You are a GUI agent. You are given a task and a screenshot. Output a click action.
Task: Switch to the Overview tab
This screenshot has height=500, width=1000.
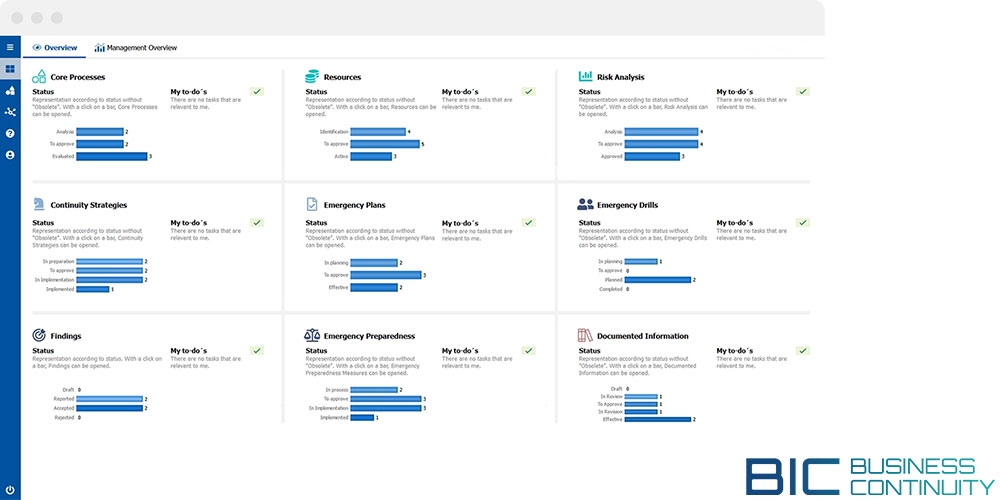click(x=55, y=48)
